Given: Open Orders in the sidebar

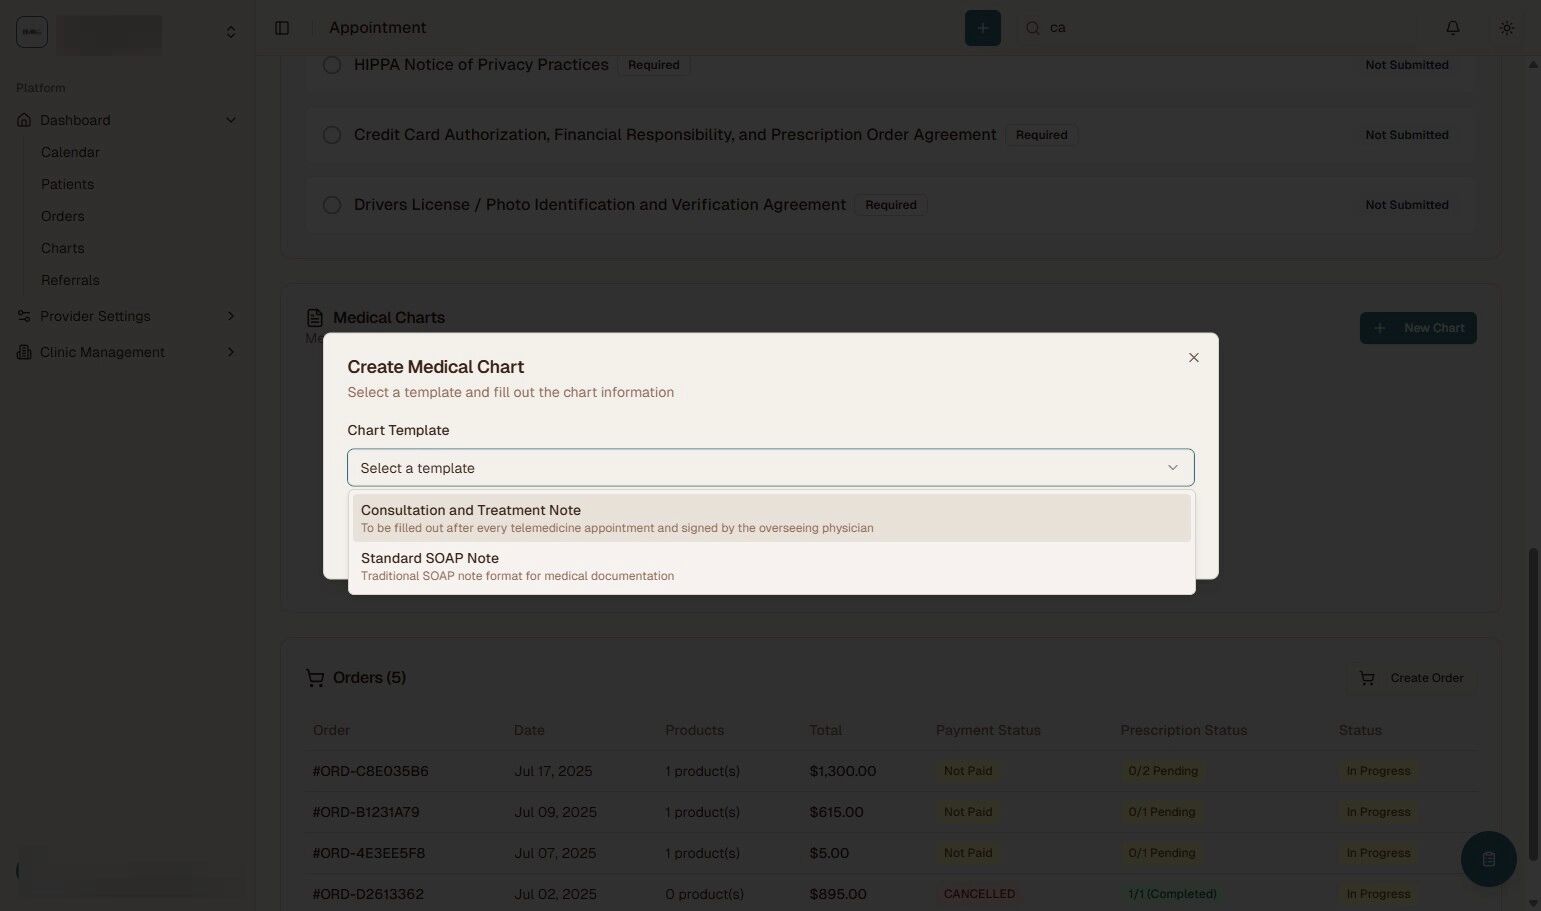Looking at the screenshot, I should tap(62, 216).
